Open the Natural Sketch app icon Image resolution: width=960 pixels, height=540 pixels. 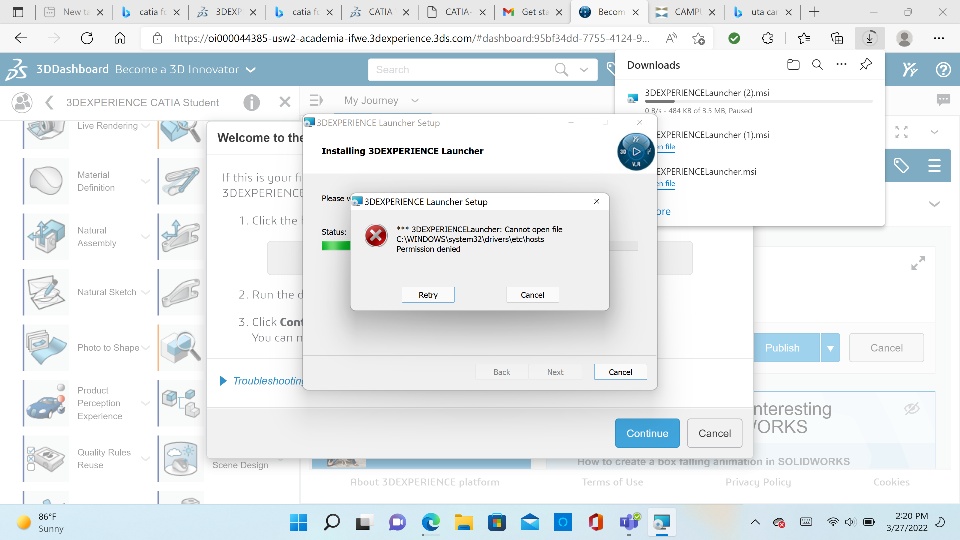[x=46, y=292]
